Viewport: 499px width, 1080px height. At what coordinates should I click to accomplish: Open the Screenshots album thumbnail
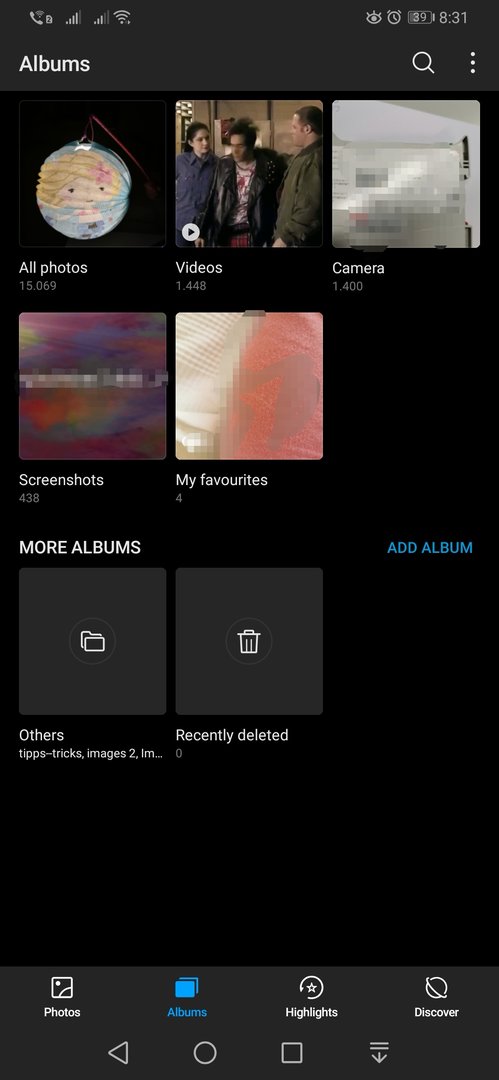tap(92, 386)
